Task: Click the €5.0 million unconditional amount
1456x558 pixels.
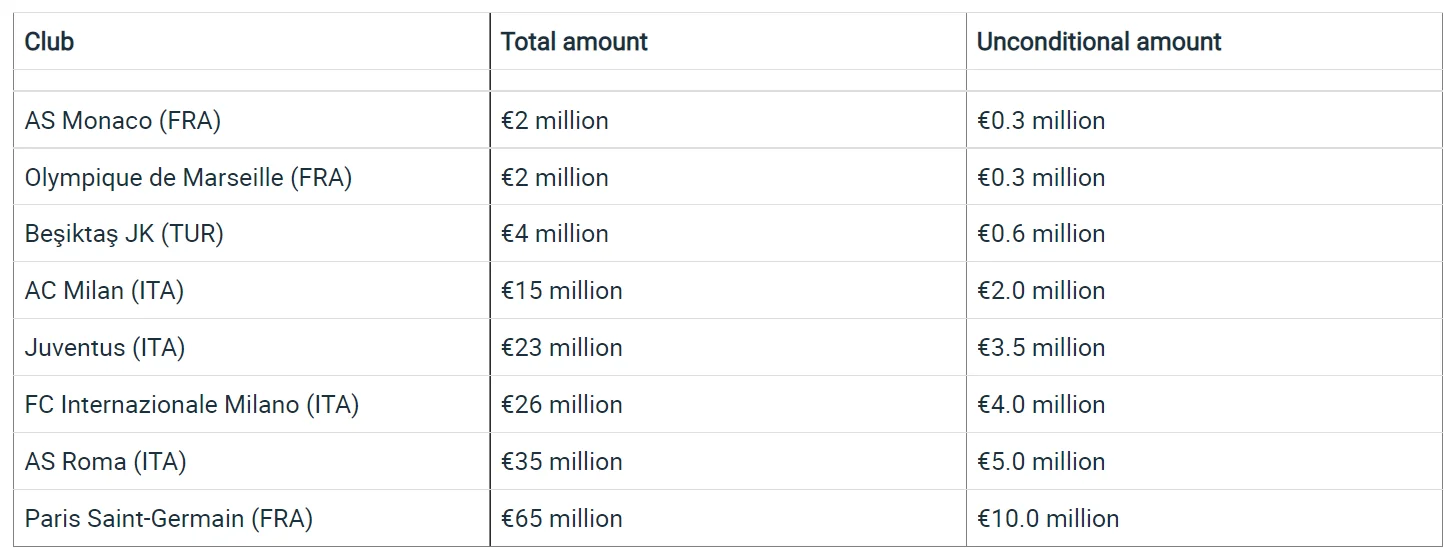Action: click(x=1041, y=462)
